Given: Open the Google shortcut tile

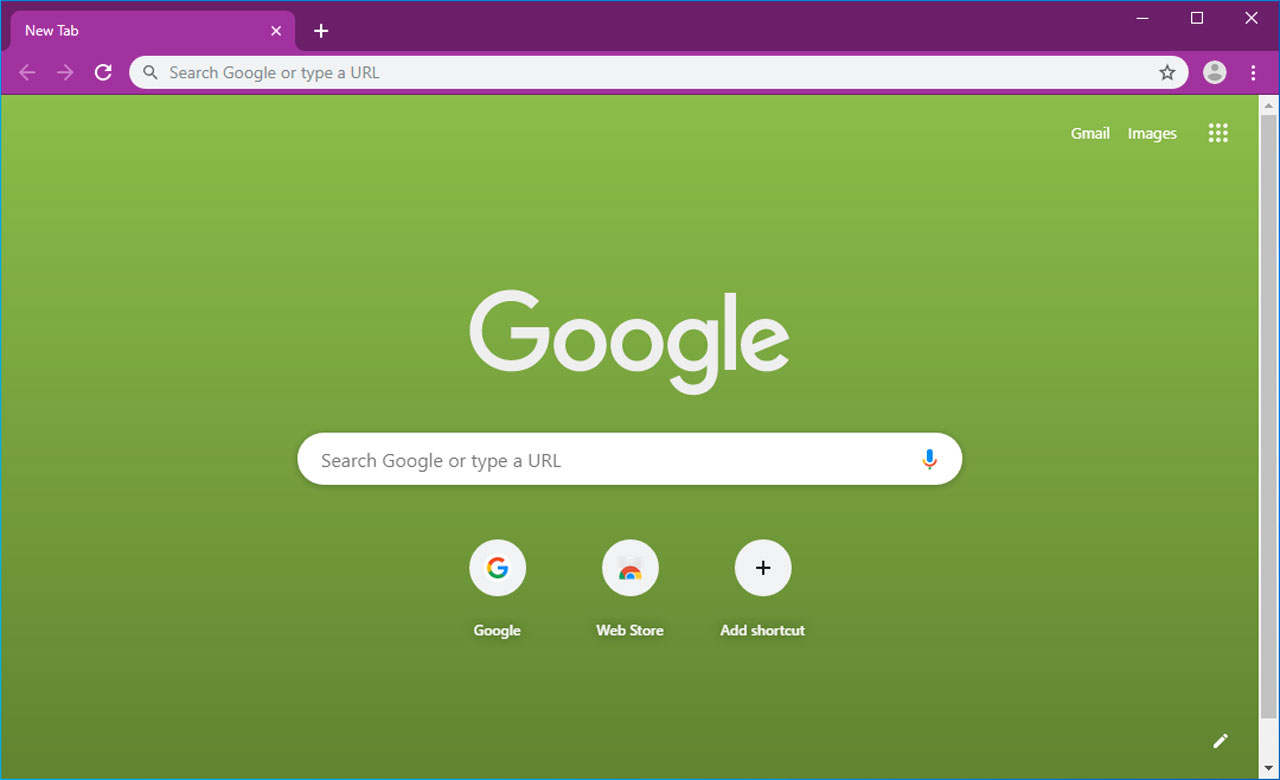Looking at the screenshot, I should [x=497, y=568].
